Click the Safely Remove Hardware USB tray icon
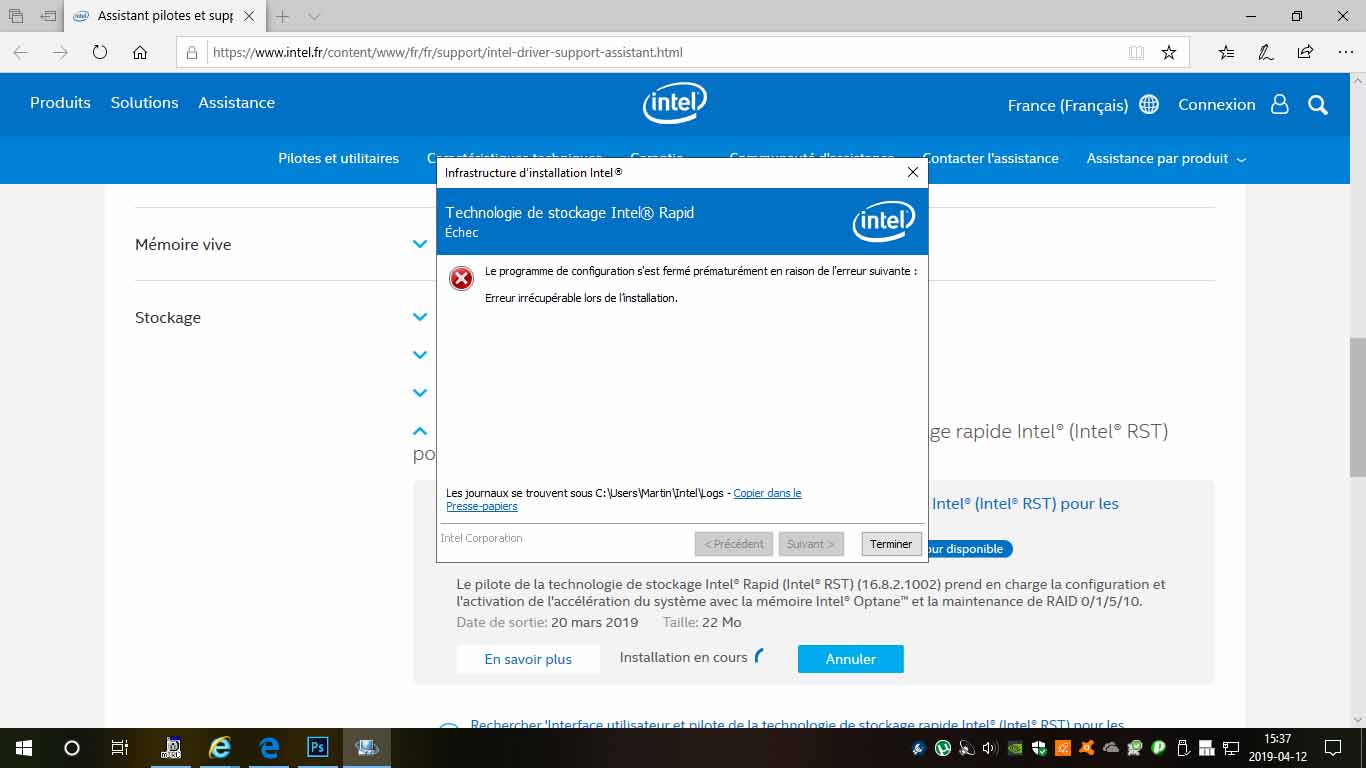This screenshot has height=768, width=1366. 1183,747
